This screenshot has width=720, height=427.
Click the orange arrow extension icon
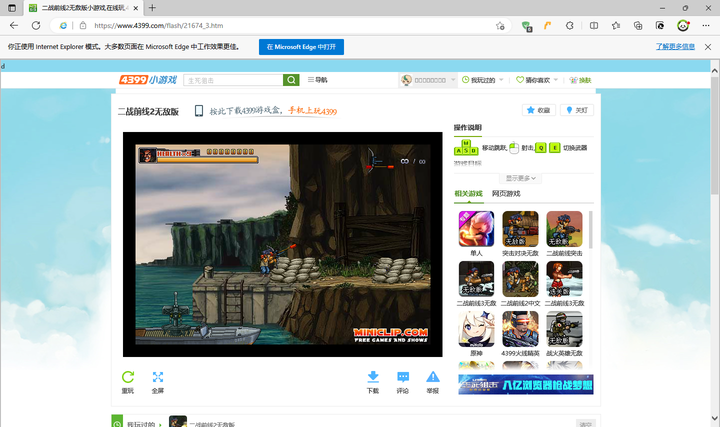click(547, 26)
